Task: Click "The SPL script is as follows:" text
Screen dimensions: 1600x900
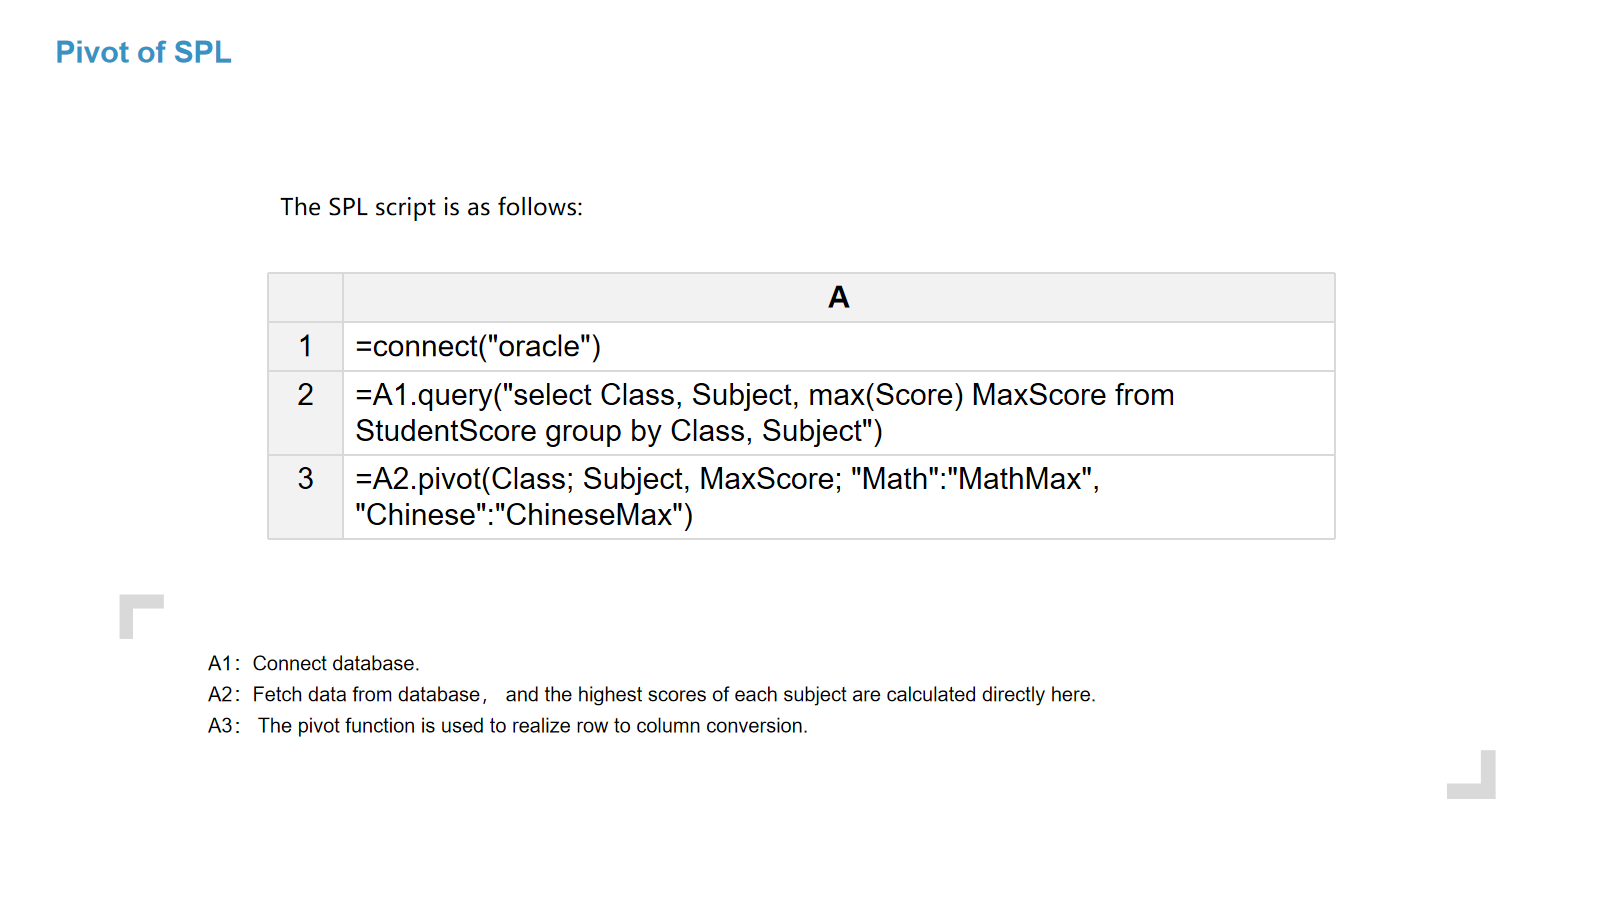Action: [431, 207]
